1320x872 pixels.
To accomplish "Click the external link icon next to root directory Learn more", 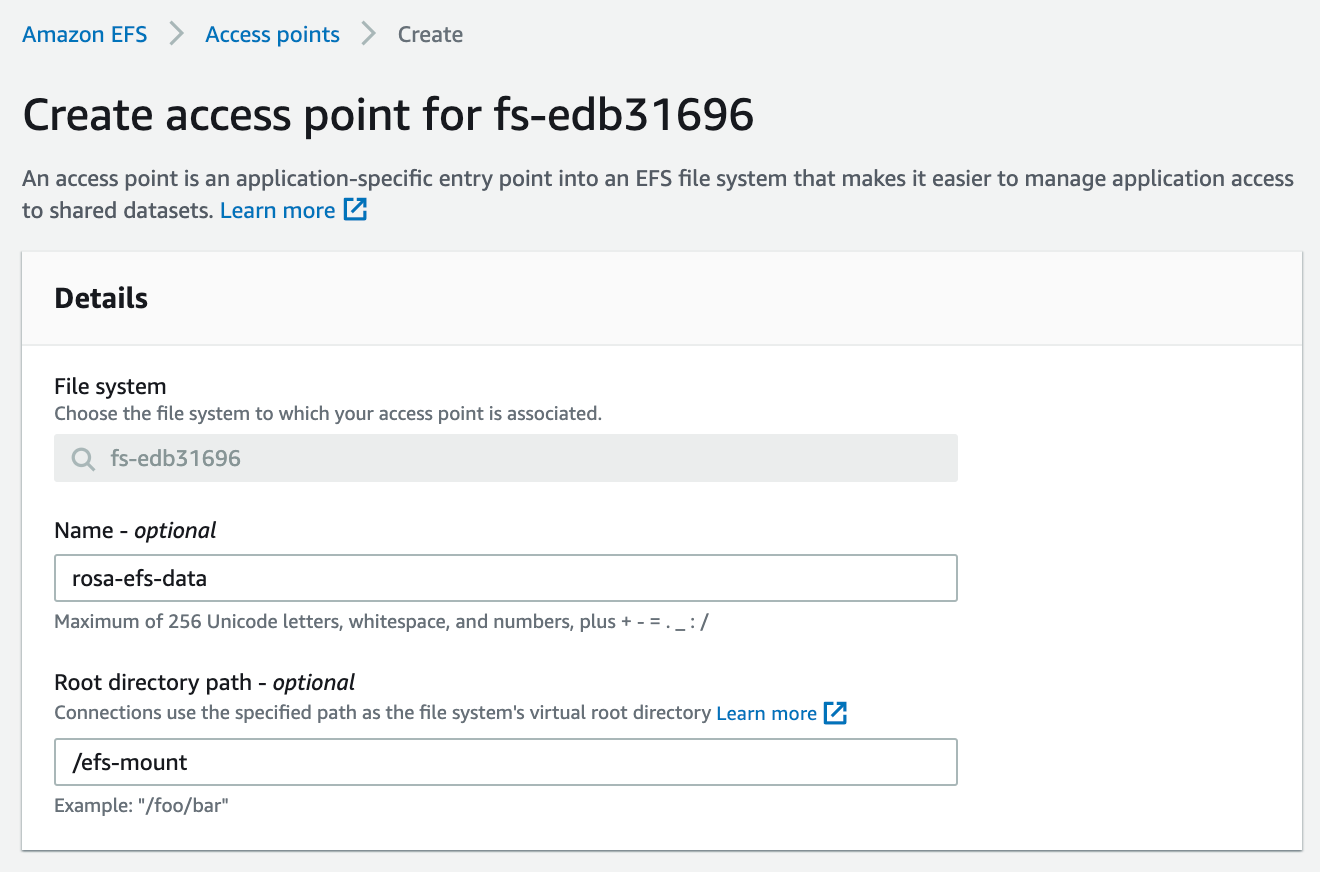I will click(835, 713).
